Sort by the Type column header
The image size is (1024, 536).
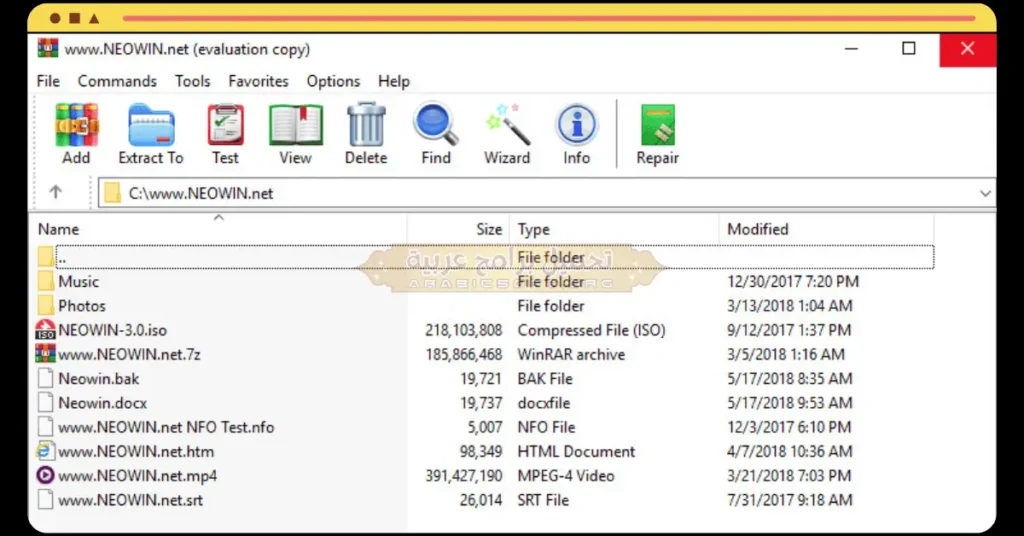point(615,229)
